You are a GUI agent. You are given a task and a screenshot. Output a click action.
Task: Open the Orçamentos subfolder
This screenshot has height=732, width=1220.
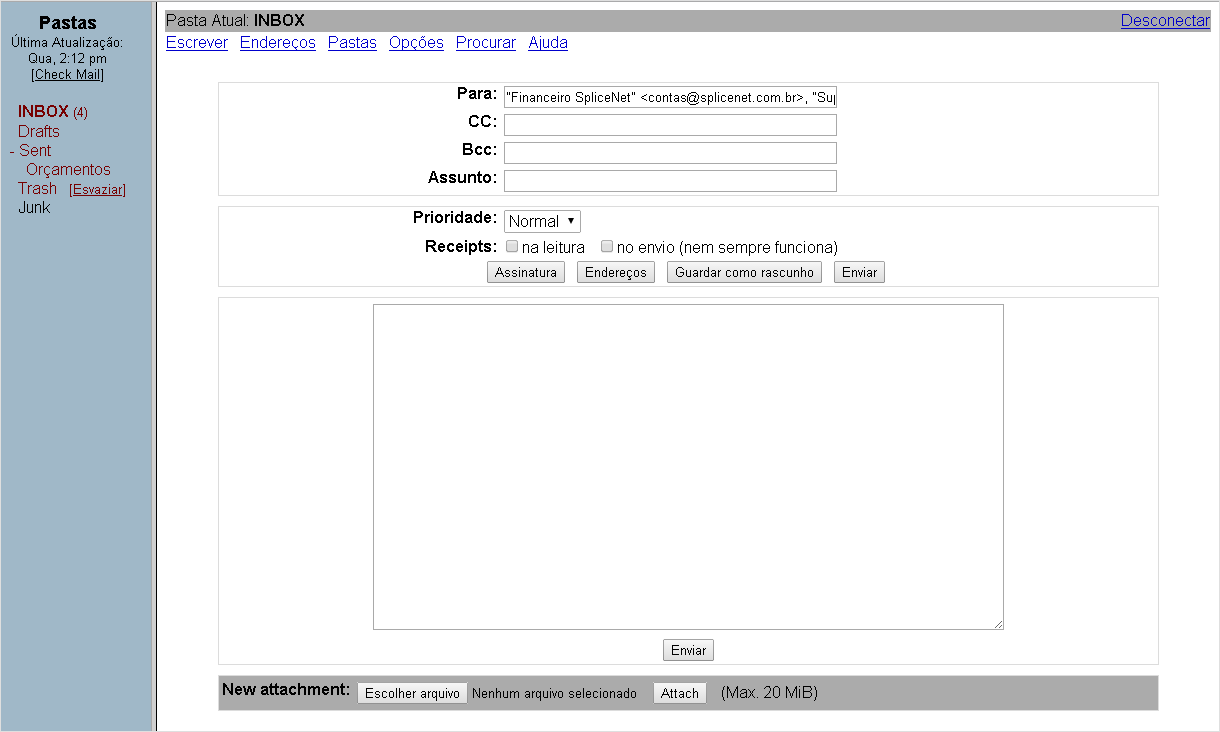(x=68, y=170)
